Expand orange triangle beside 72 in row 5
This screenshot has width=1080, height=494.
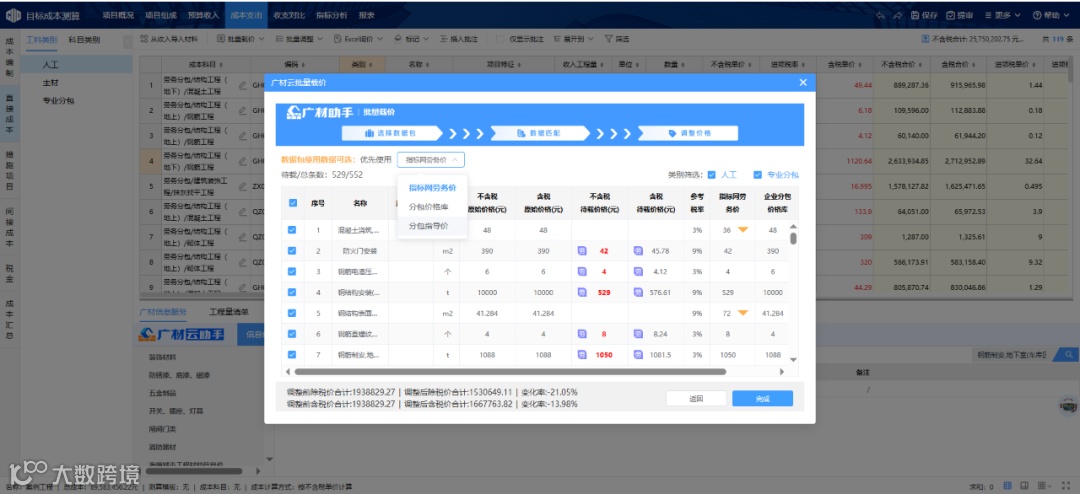743,313
